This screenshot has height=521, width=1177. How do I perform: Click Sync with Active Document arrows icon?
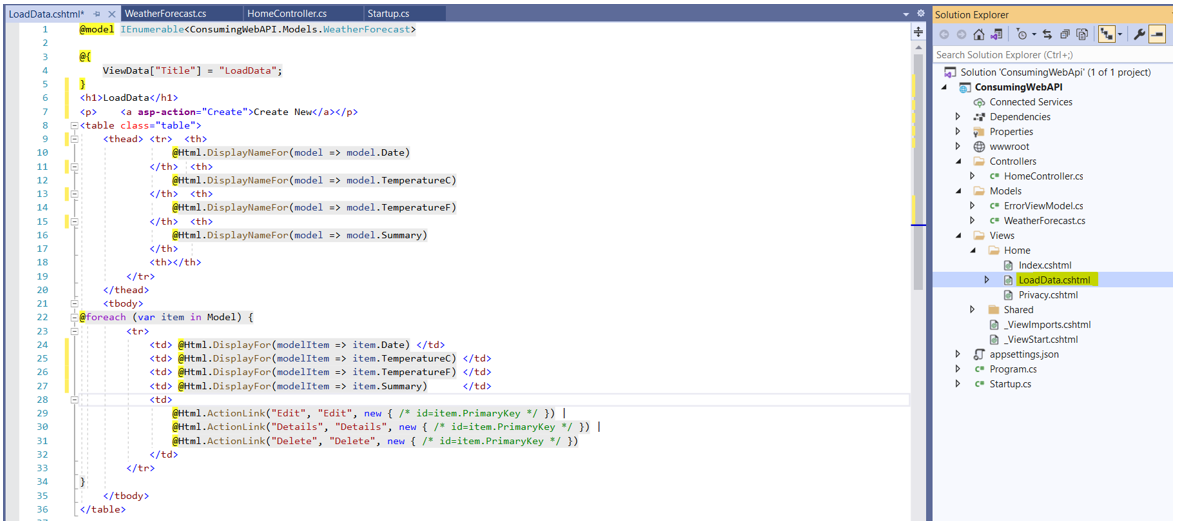[x=1049, y=35]
